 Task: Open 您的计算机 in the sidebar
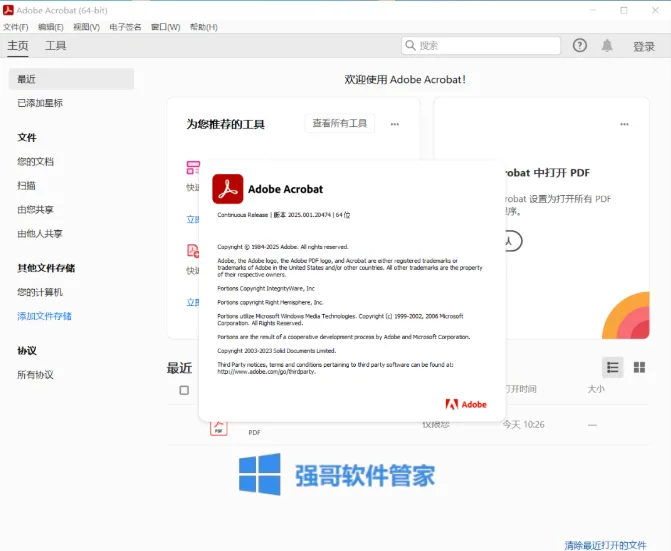(40, 292)
